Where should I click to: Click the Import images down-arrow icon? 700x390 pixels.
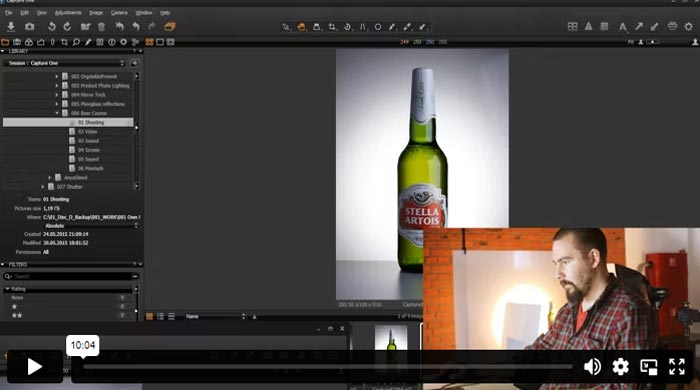click(11, 27)
